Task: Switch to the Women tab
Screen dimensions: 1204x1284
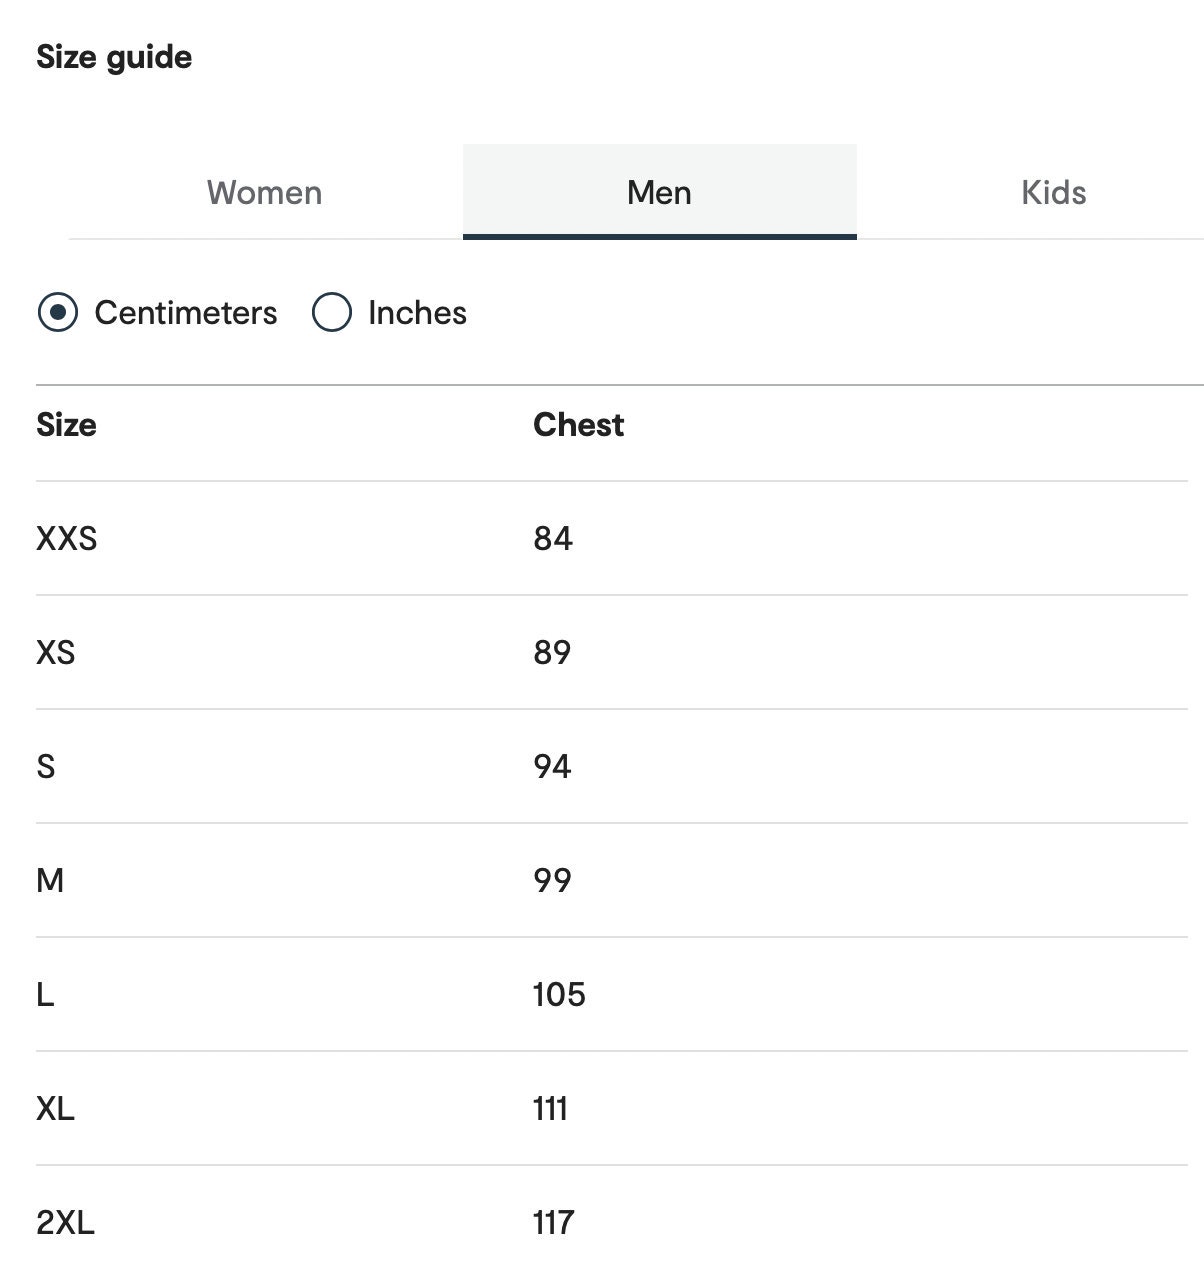Action: tap(265, 192)
